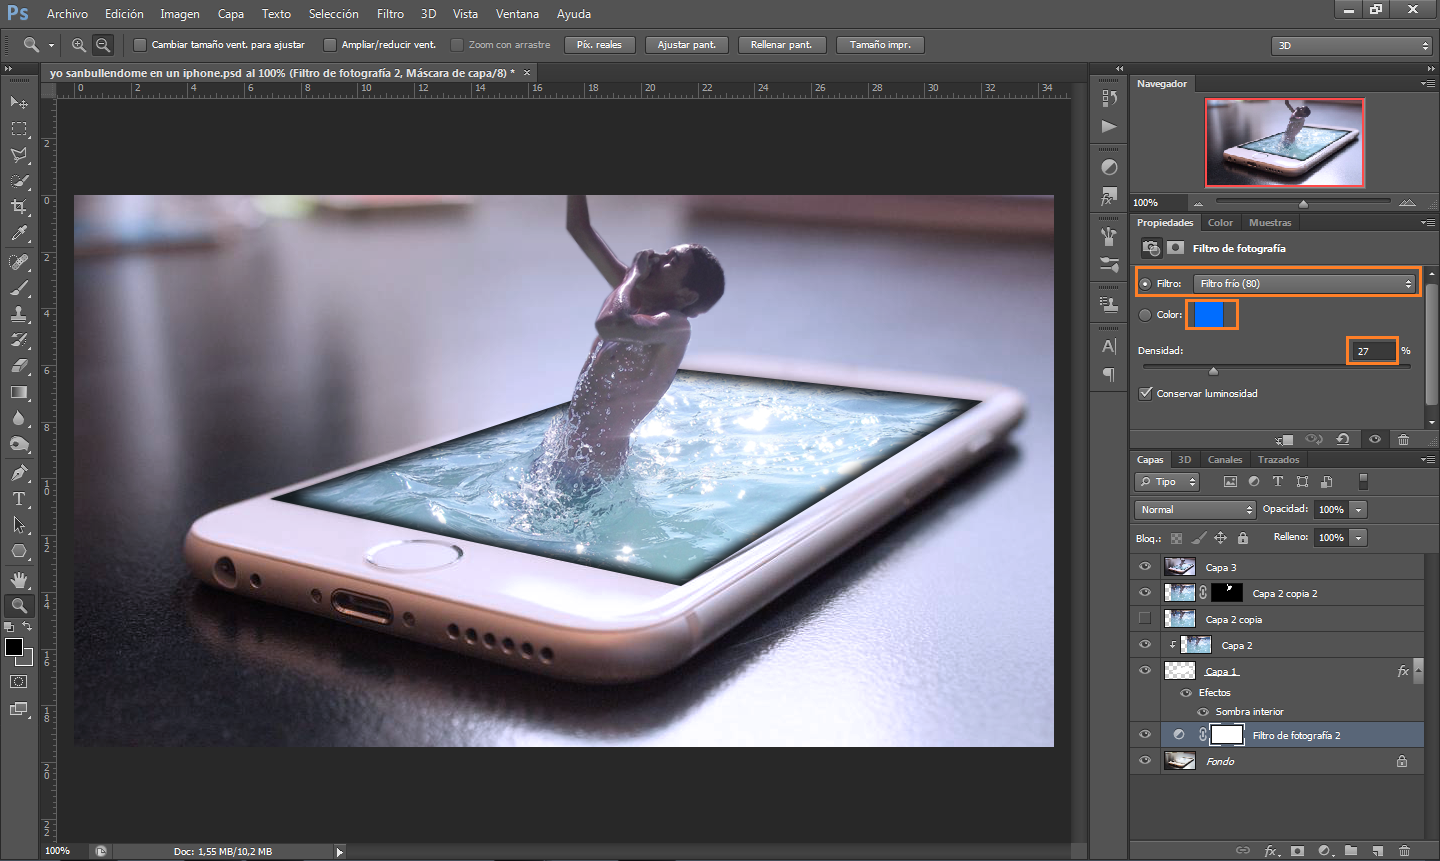Lock layer position
This screenshot has width=1440, height=861.
tap(1221, 538)
